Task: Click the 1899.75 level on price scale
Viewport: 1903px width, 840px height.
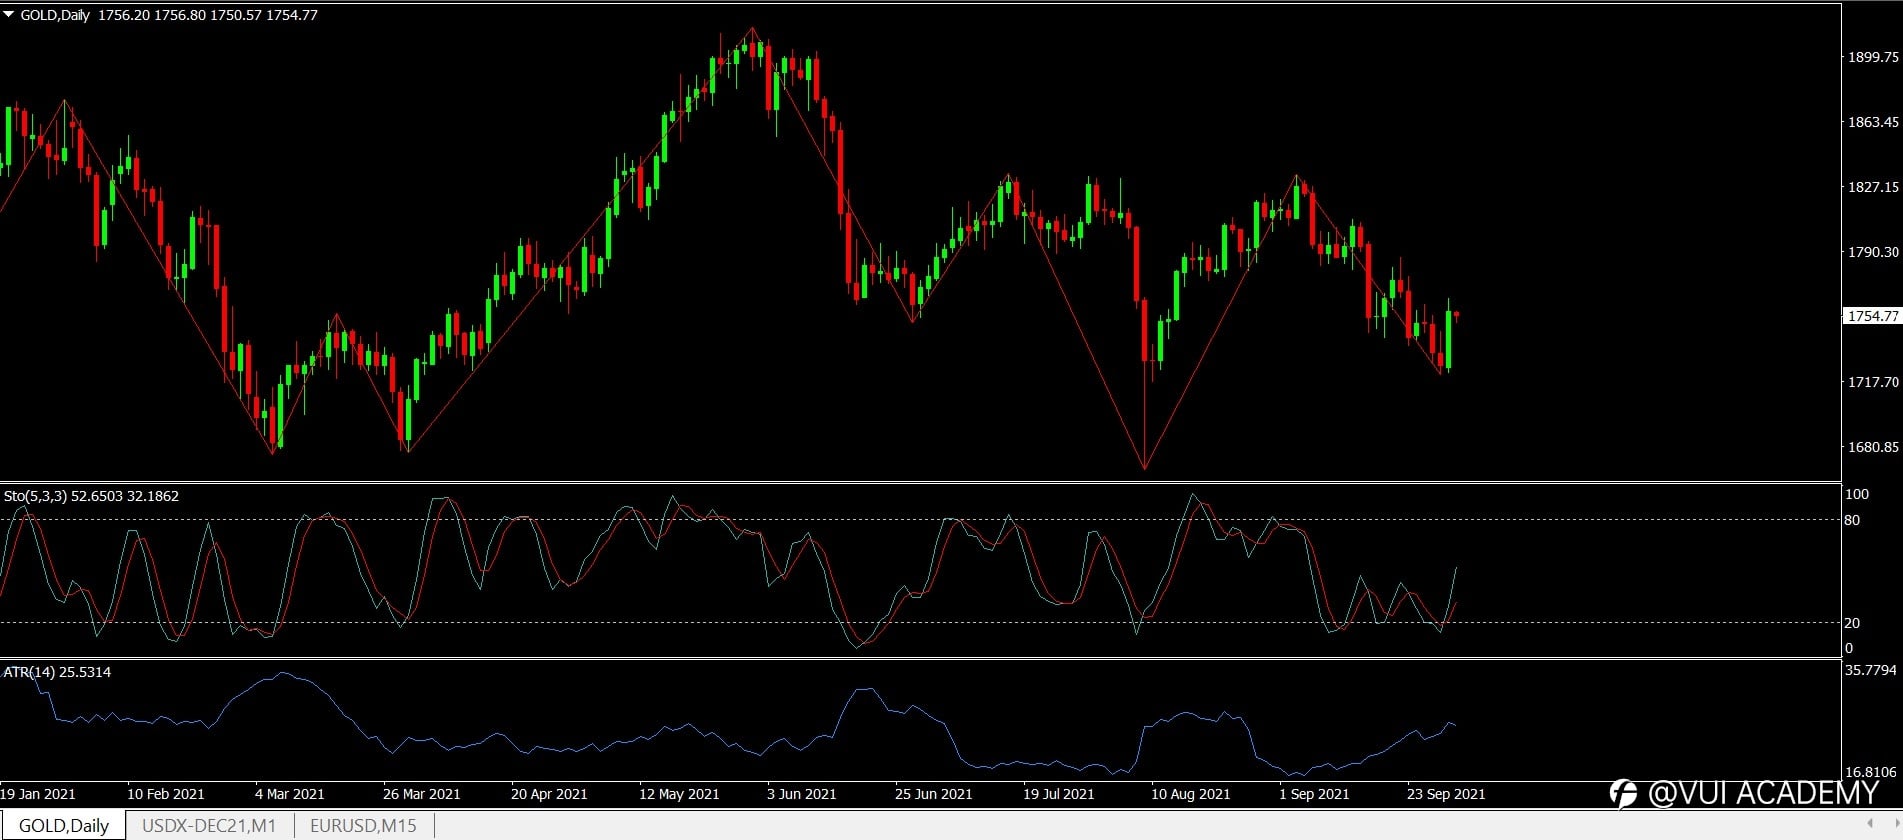Action: pos(1873,57)
